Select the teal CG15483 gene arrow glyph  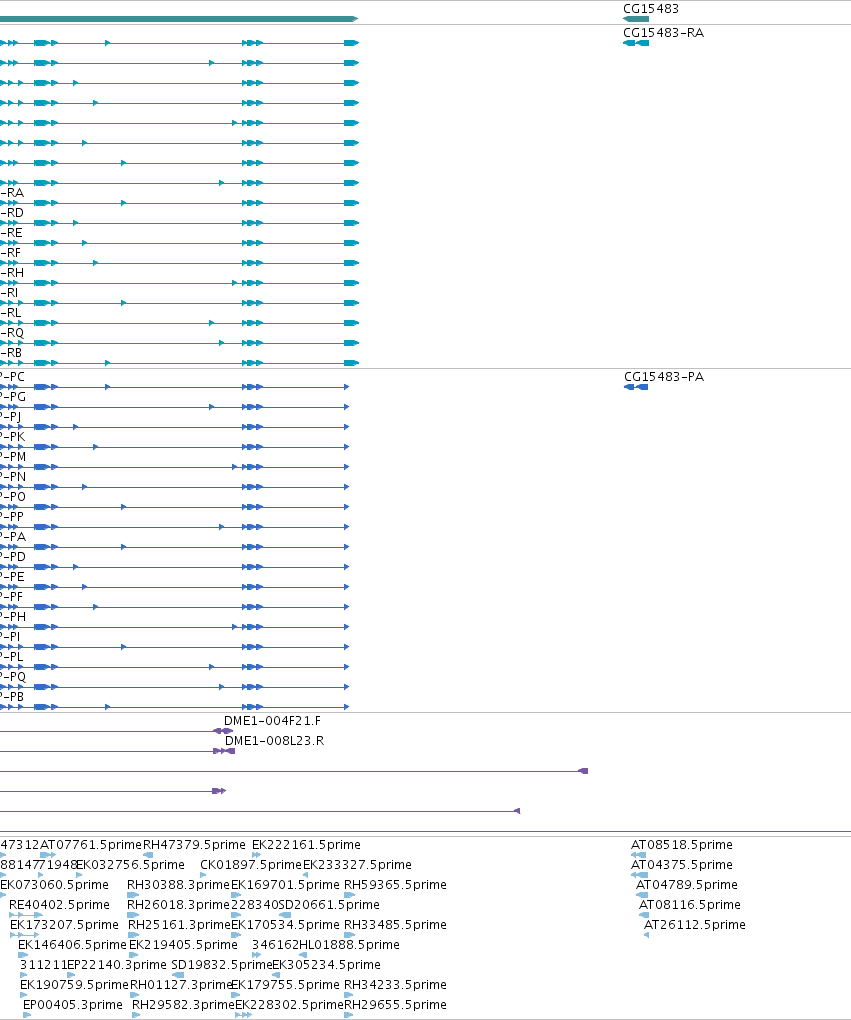coord(636,19)
